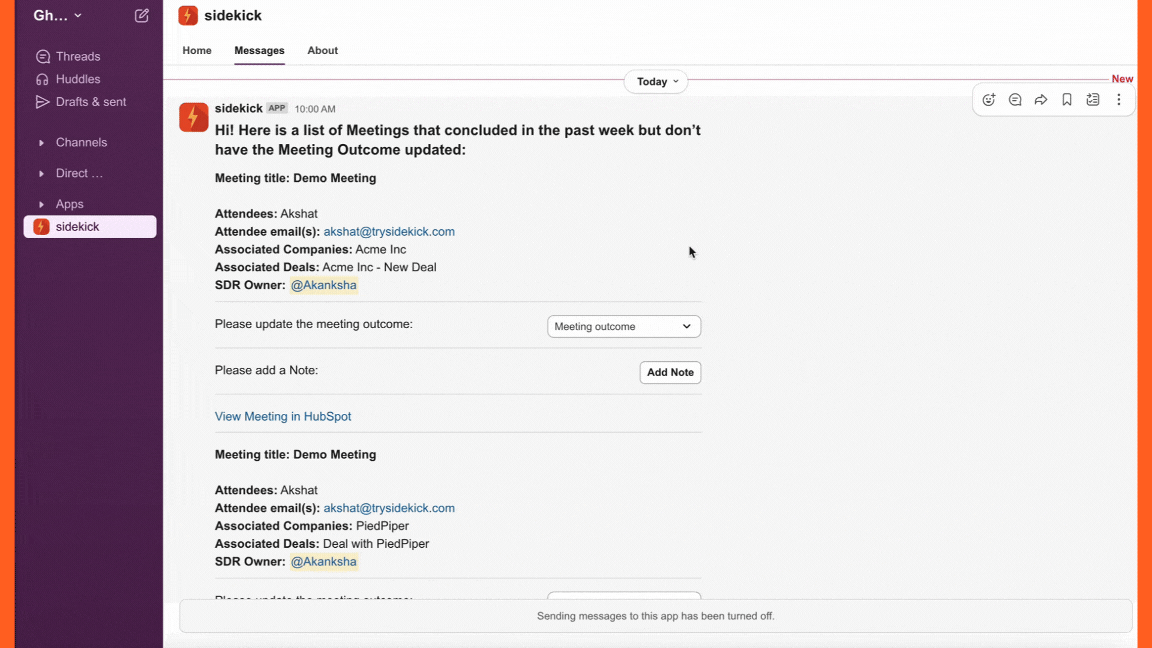Click the 10:00 AM timestamp
Screen dimensions: 1152x648
(315, 109)
